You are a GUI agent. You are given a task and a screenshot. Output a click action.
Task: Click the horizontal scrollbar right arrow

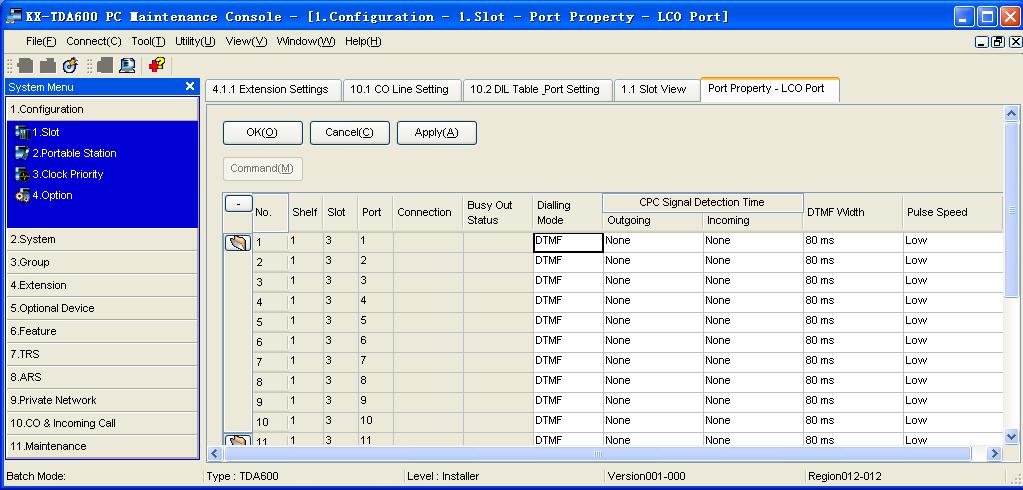[x=994, y=453]
